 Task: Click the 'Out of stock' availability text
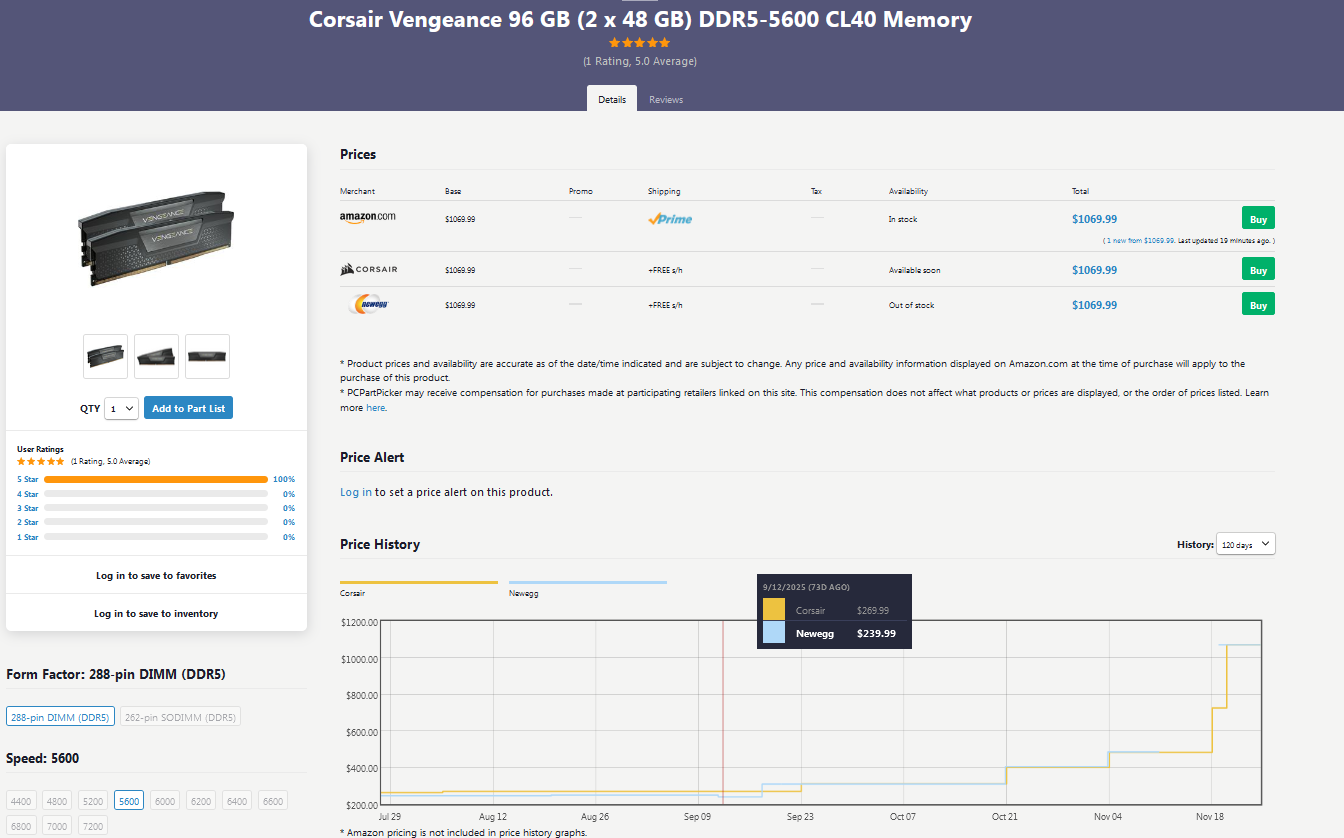pos(912,305)
